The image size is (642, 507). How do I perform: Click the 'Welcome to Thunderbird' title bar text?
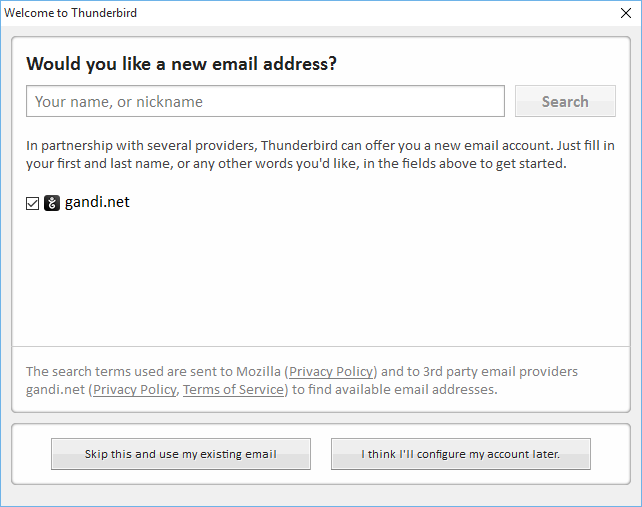pyautogui.click(x=70, y=13)
